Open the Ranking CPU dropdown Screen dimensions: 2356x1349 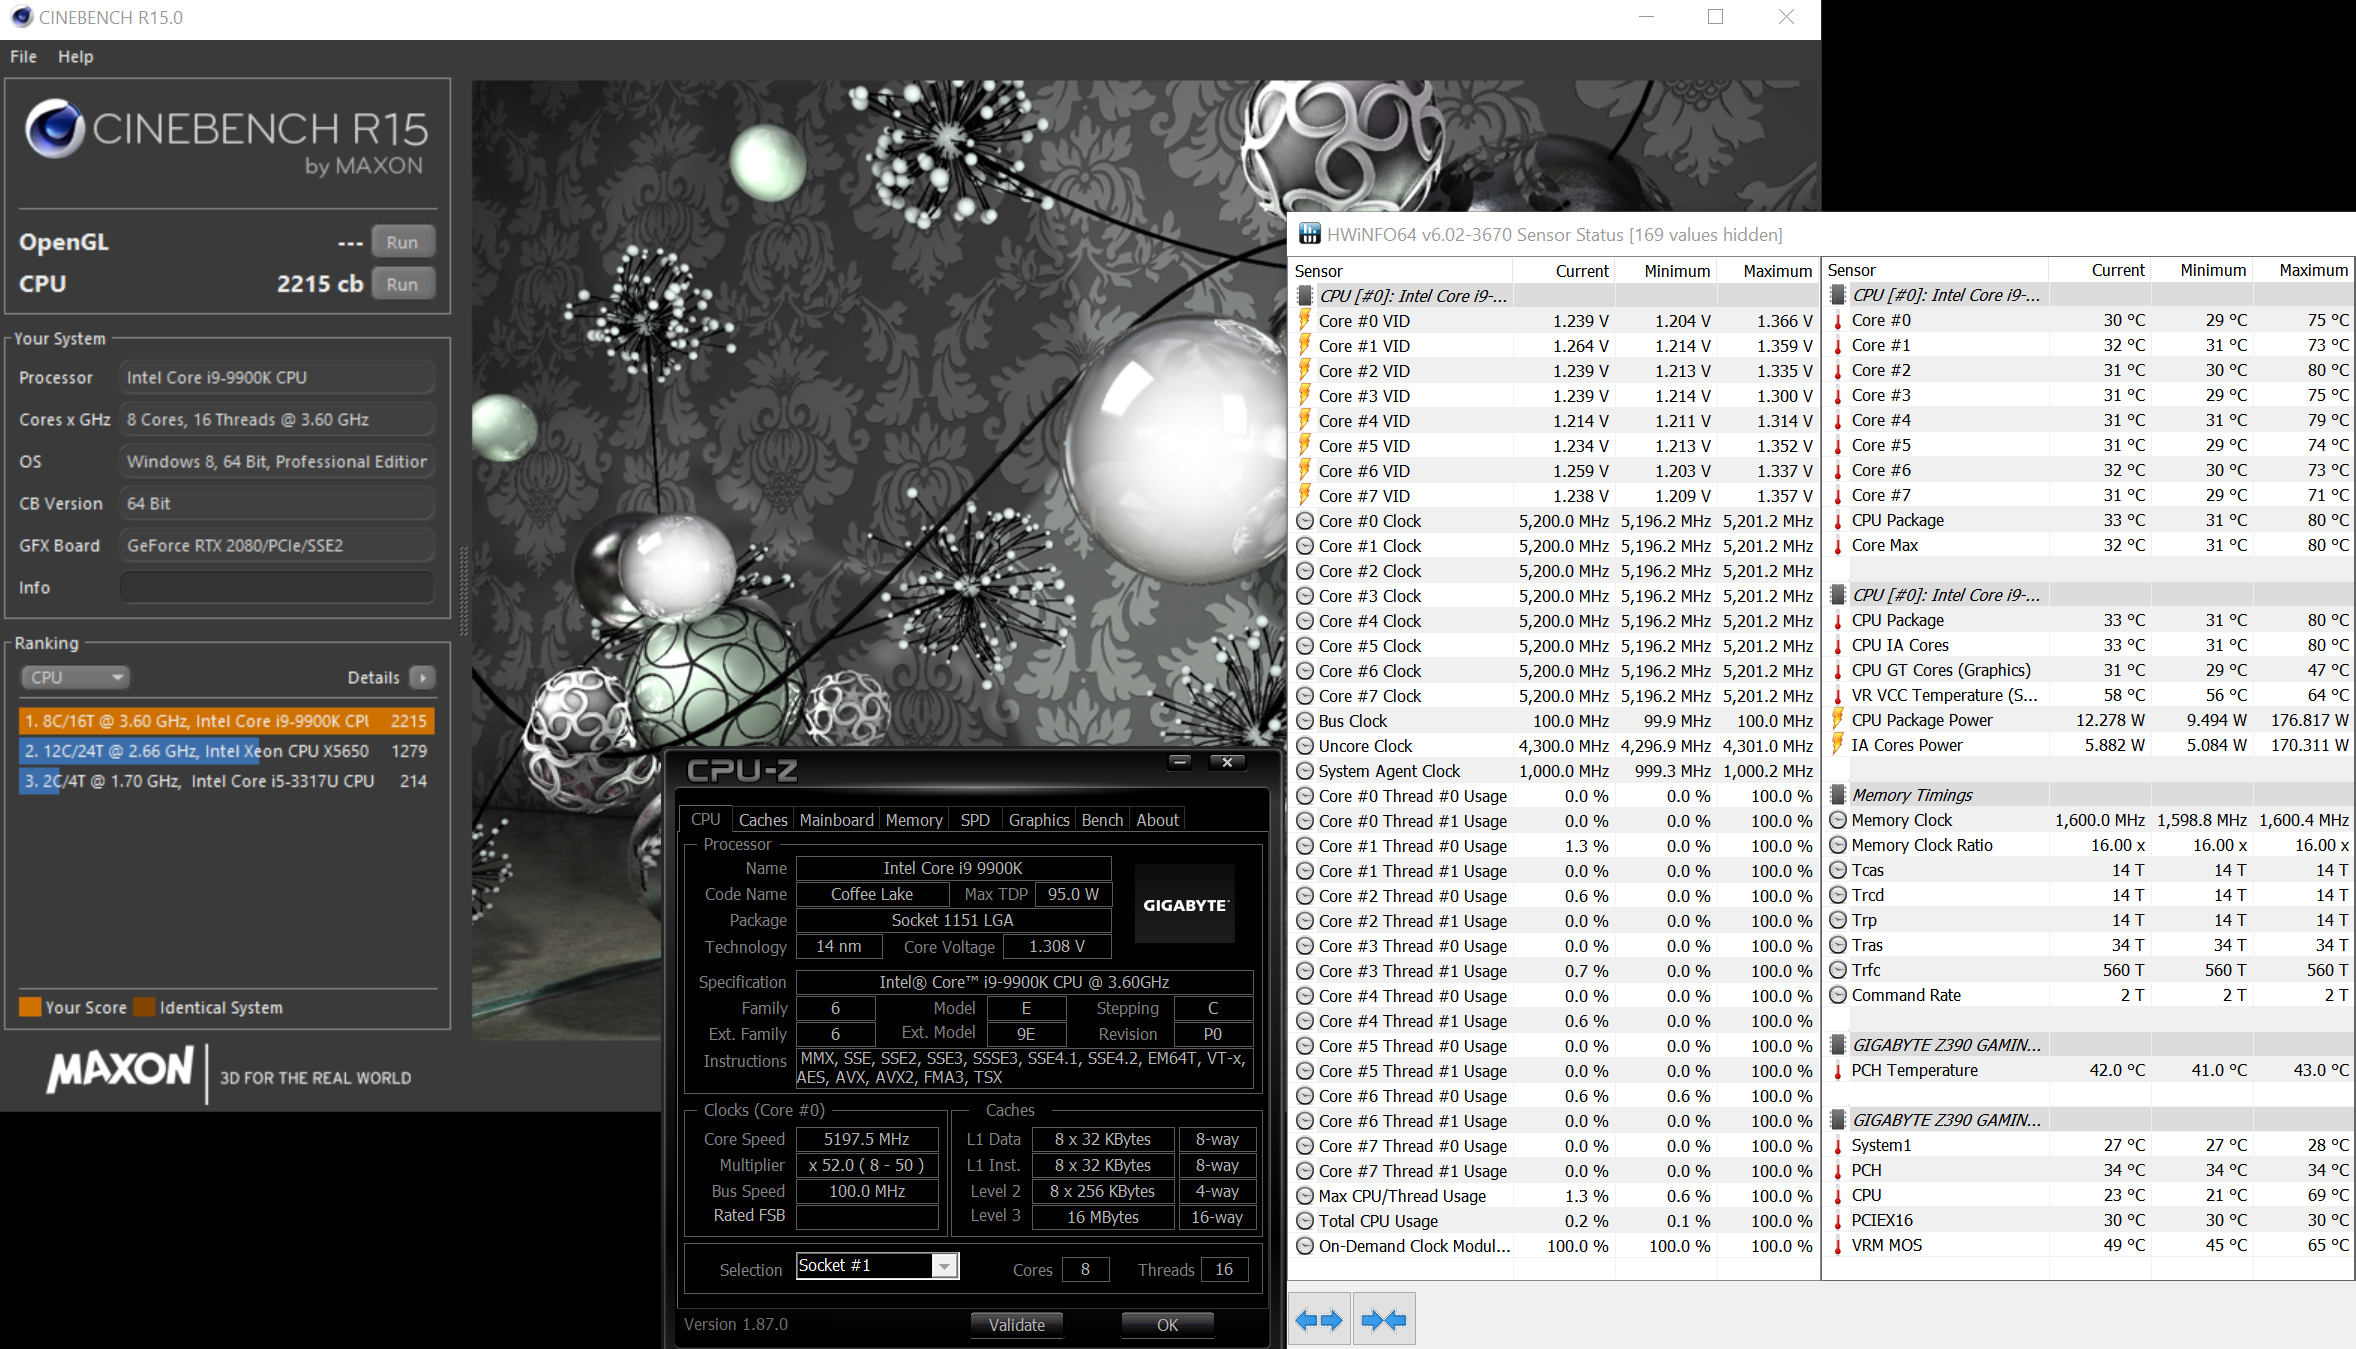coord(76,677)
